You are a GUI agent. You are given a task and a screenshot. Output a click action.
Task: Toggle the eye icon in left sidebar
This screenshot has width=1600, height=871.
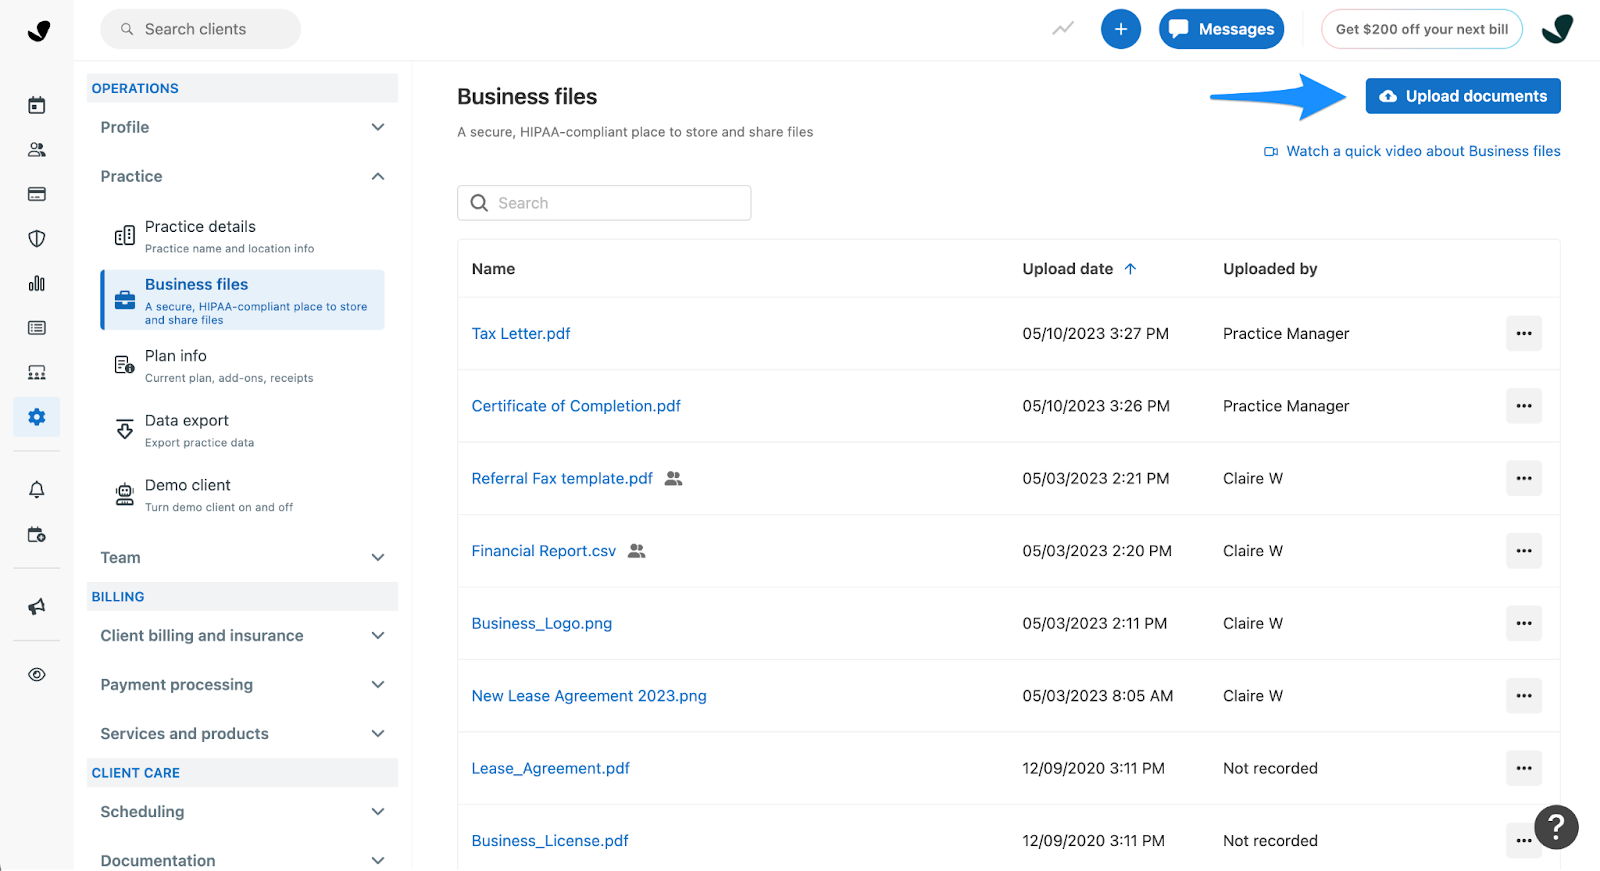click(x=37, y=674)
